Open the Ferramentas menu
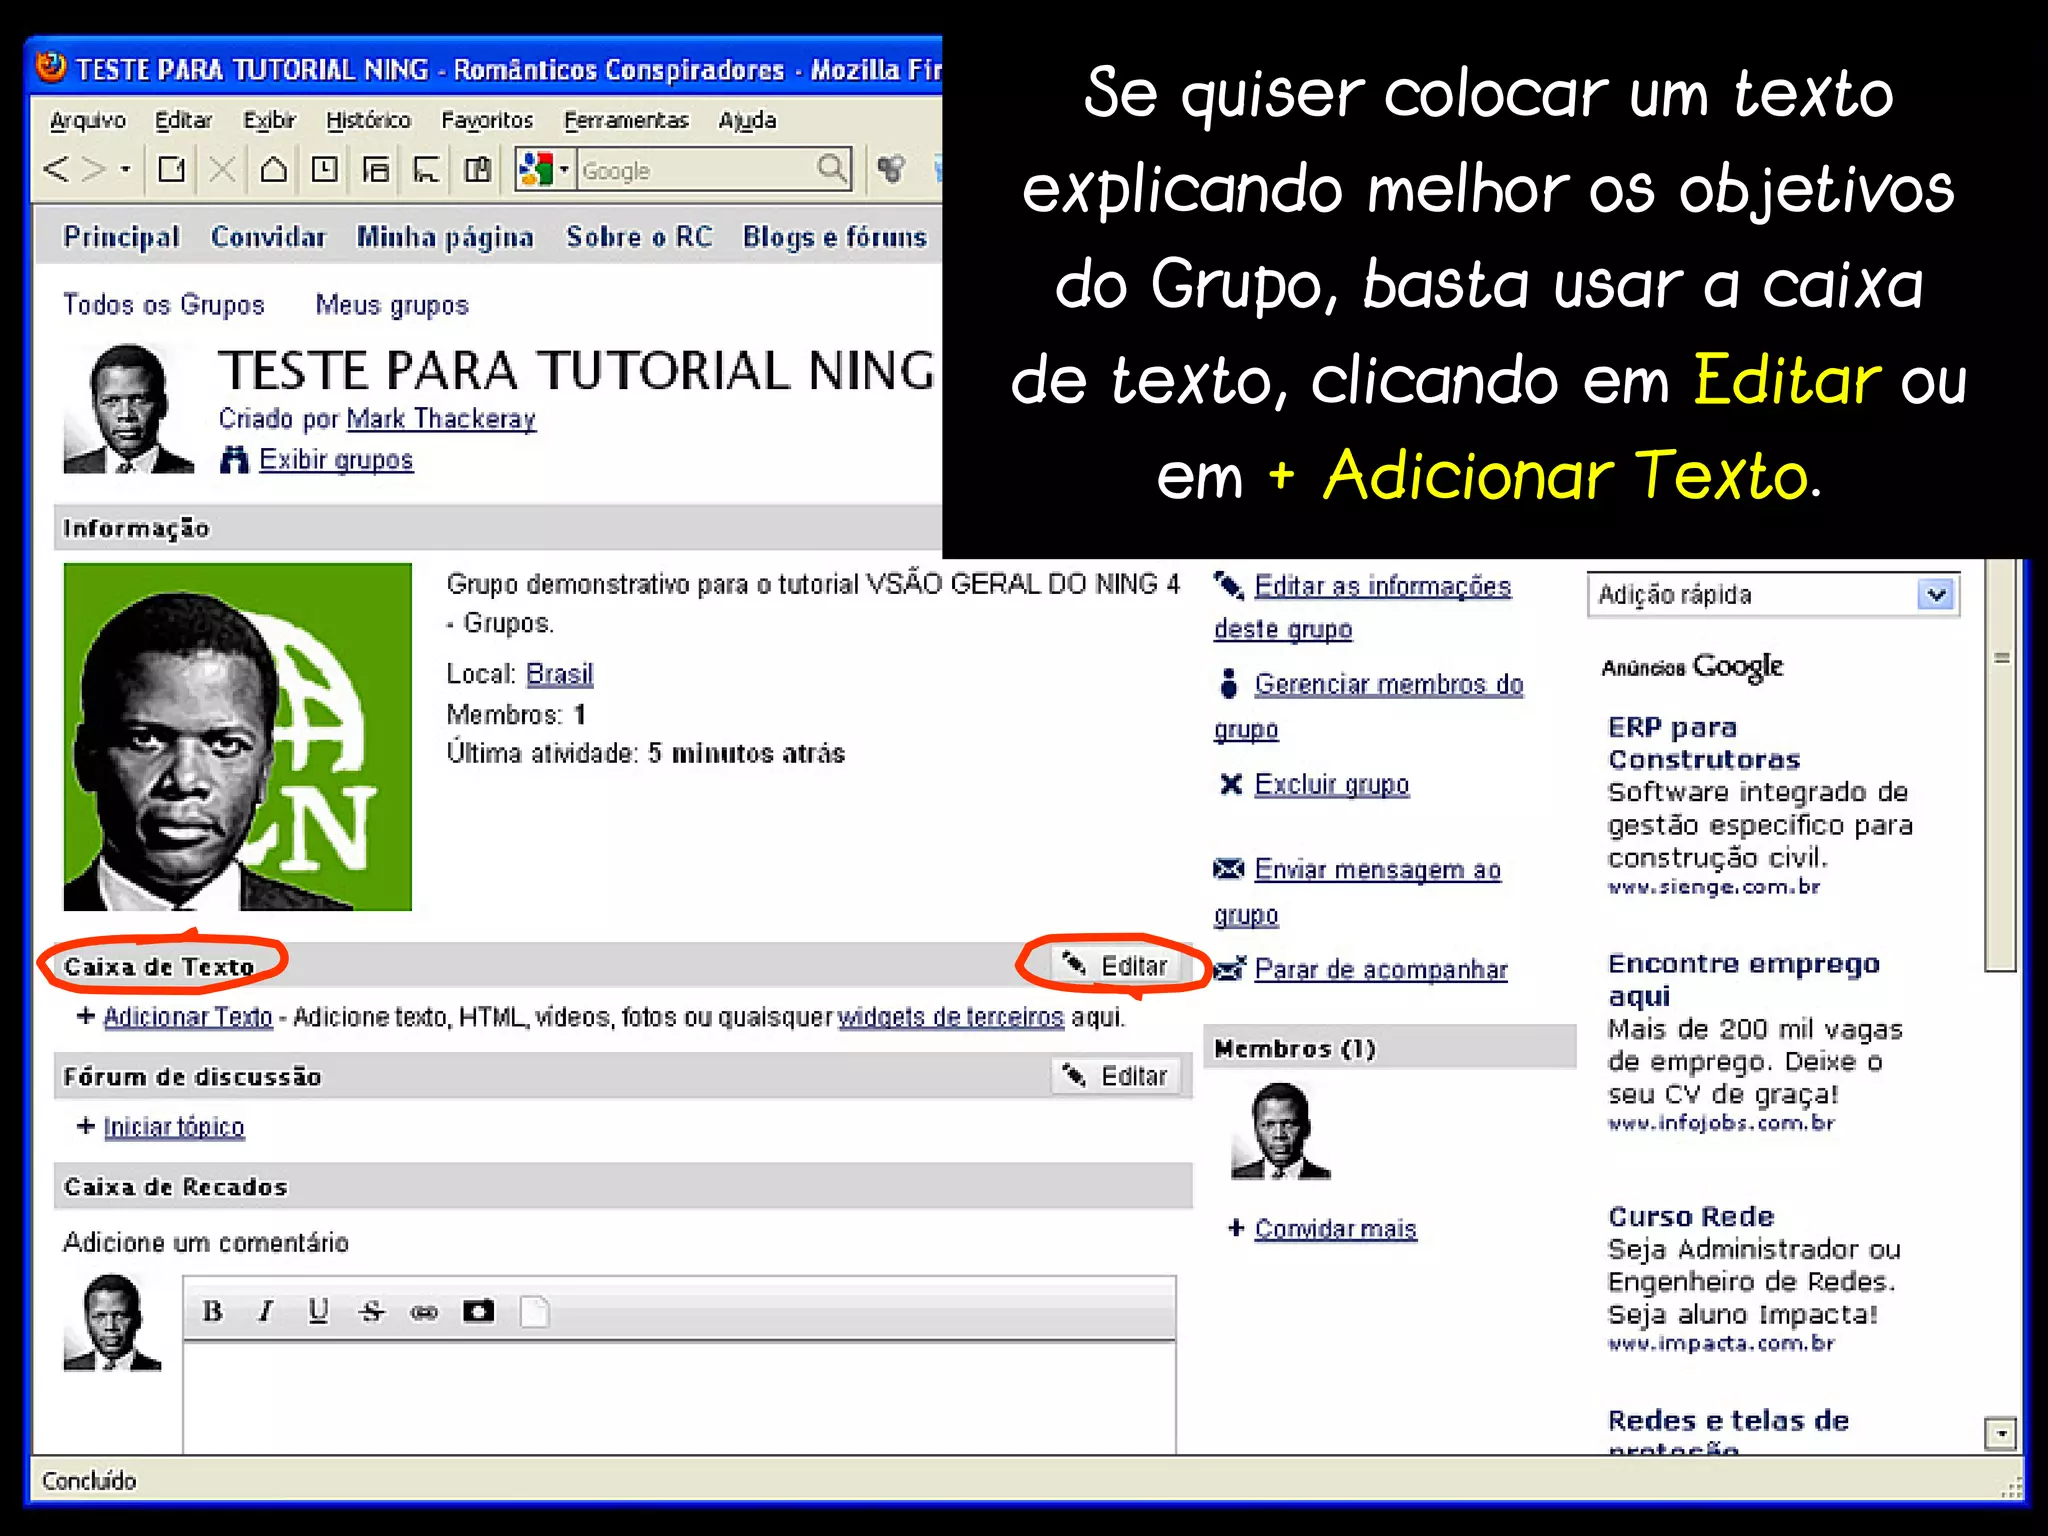 pyautogui.click(x=626, y=120)
